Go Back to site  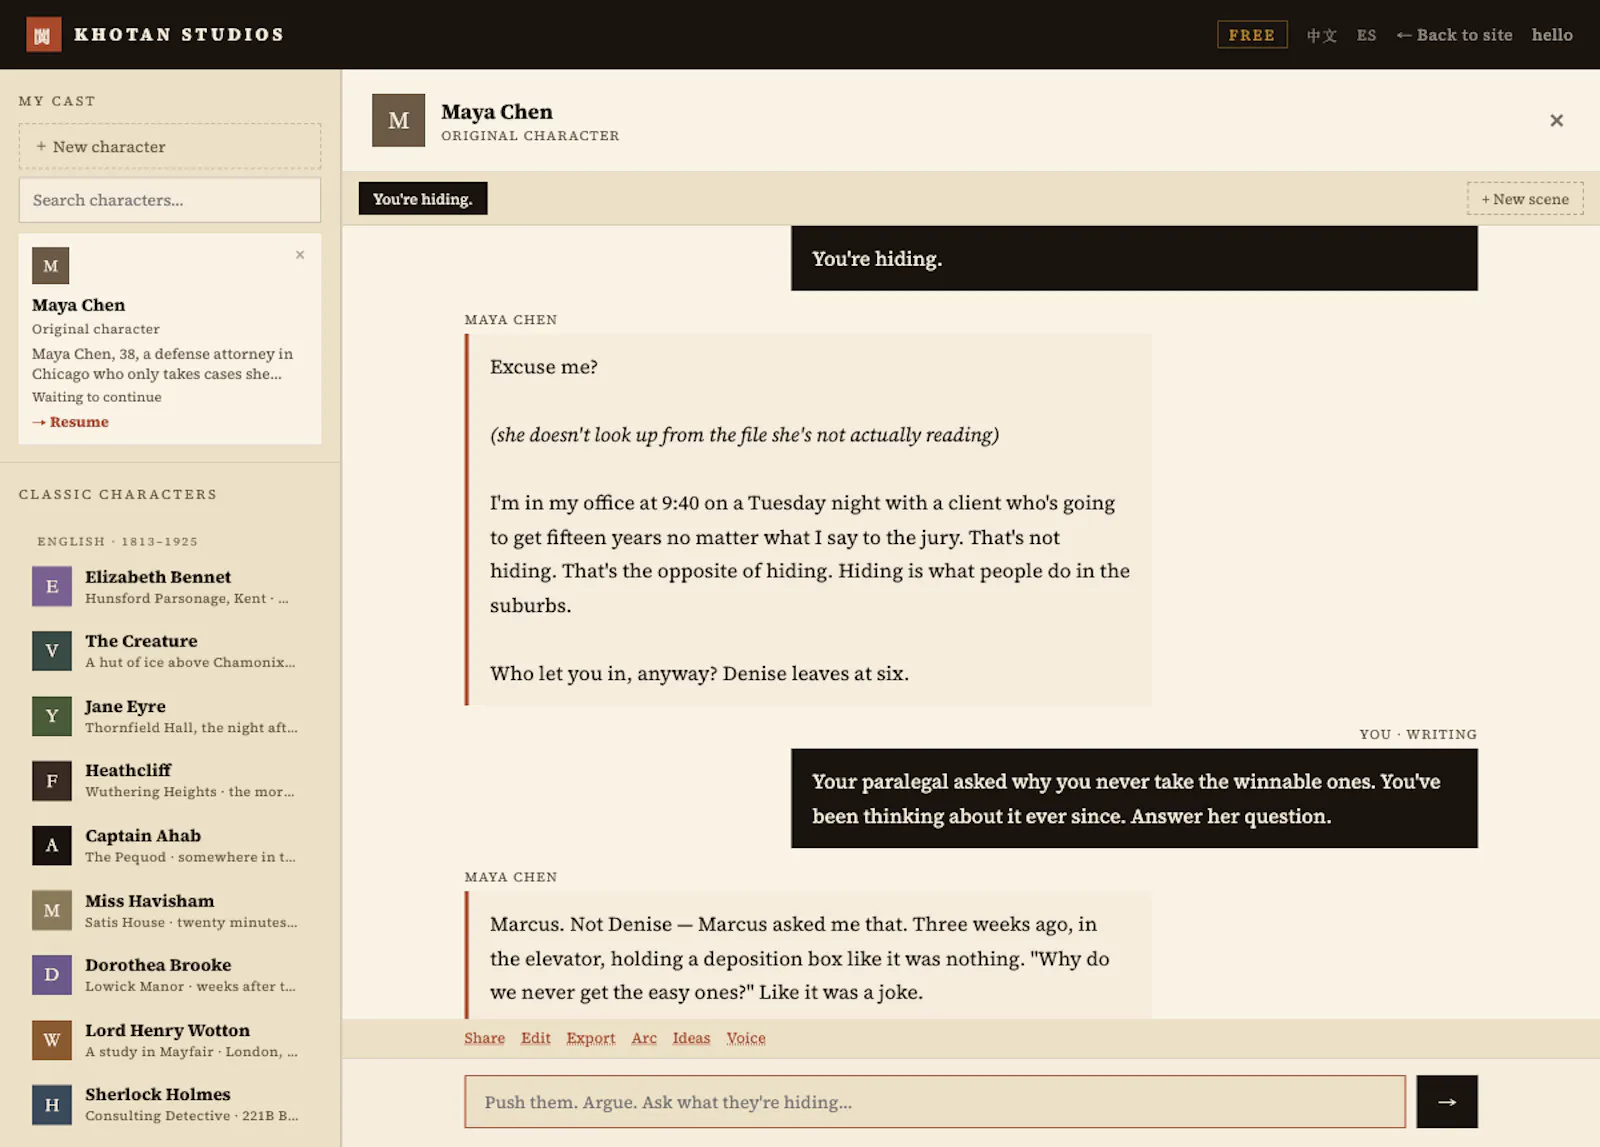point(1454,35)
